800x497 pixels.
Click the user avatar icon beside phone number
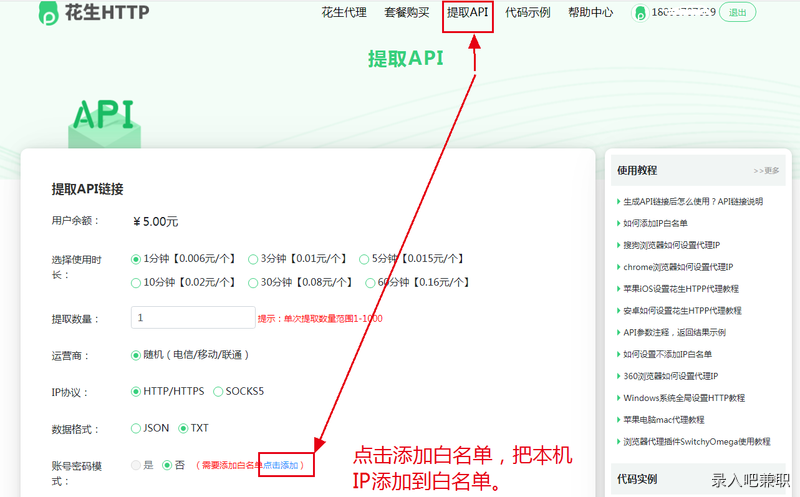639,13
